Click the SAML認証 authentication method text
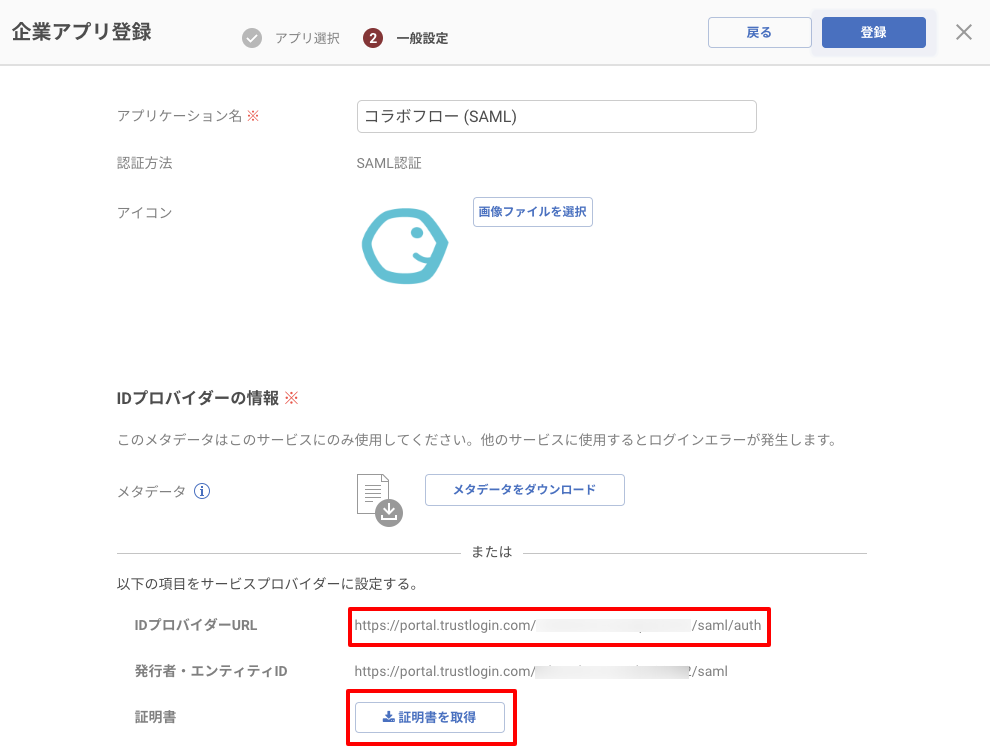 pyautogui.click(x=389, y=163)
